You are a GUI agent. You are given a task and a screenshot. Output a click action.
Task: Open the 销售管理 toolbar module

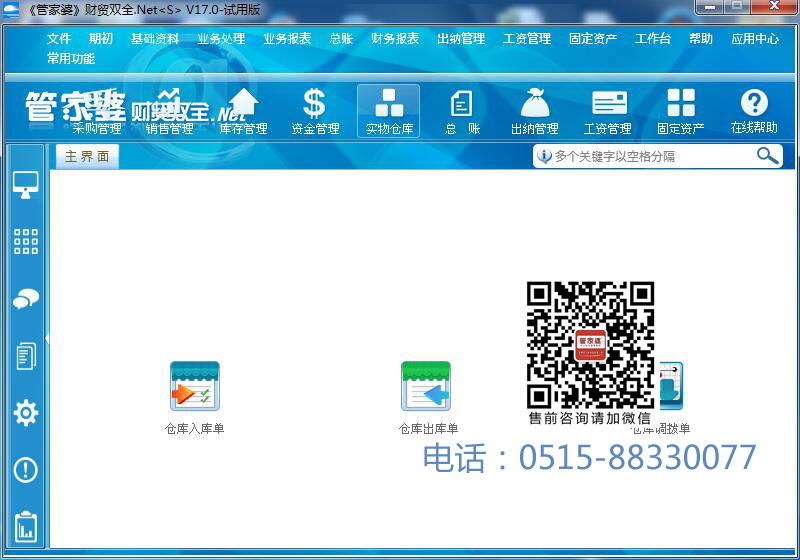(x=169, y=112)
